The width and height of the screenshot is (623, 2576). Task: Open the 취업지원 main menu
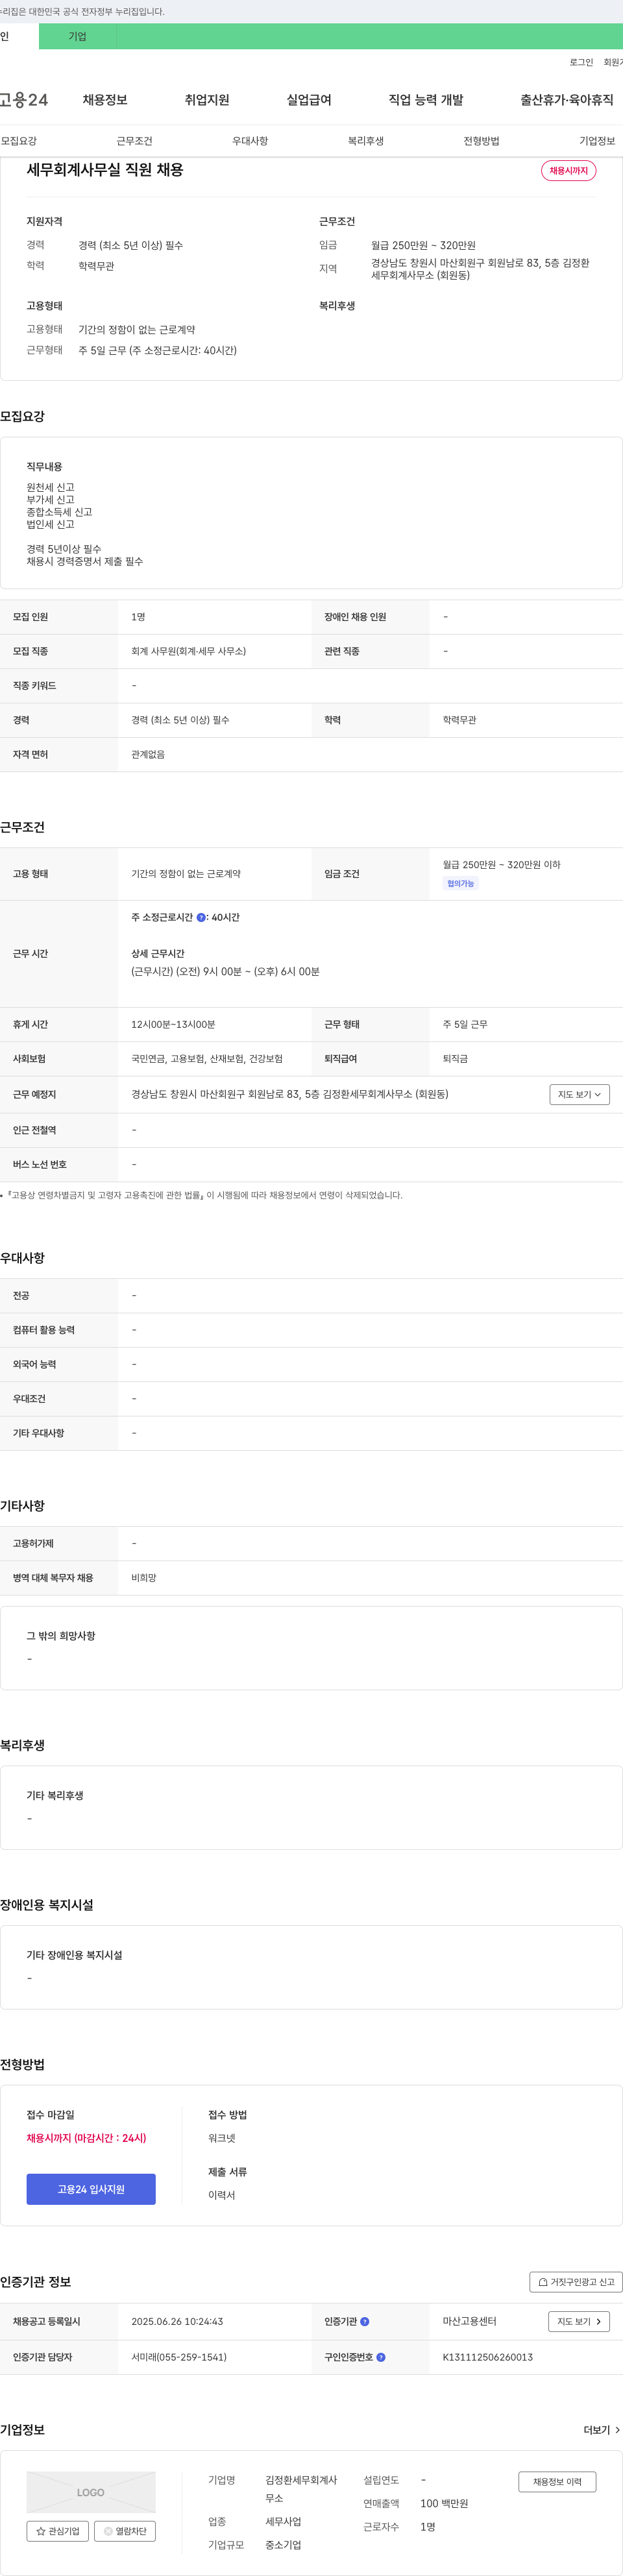click(x=207, y=100)
